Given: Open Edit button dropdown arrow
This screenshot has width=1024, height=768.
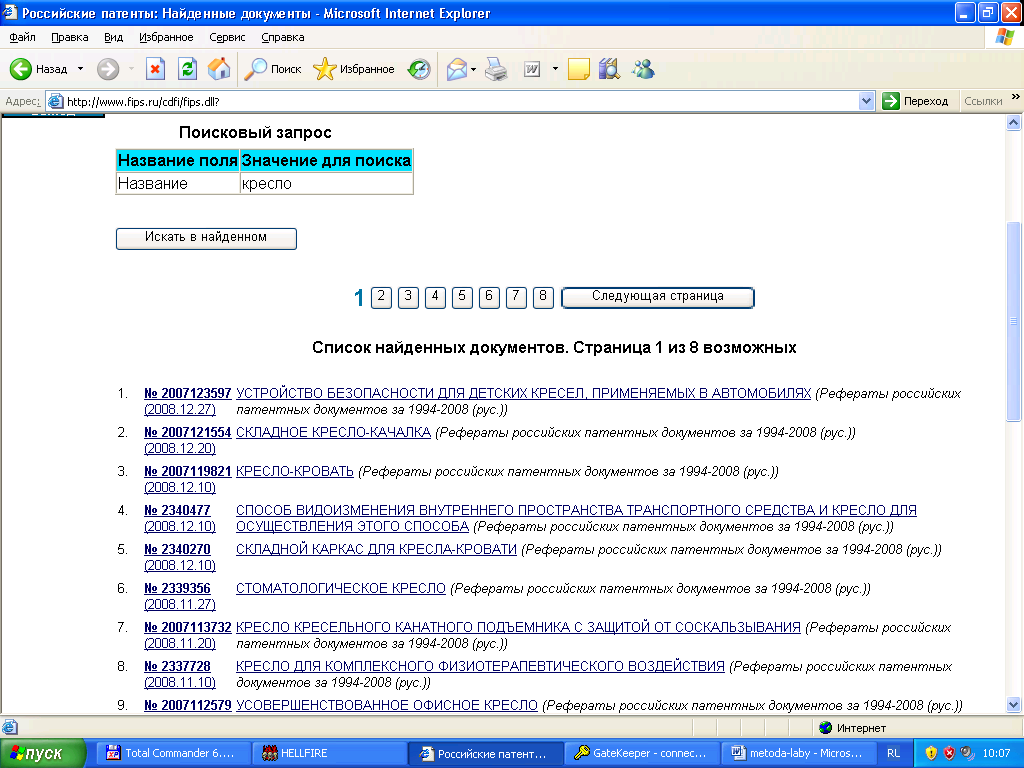Looking at the screenshot, I should point(555,69).
